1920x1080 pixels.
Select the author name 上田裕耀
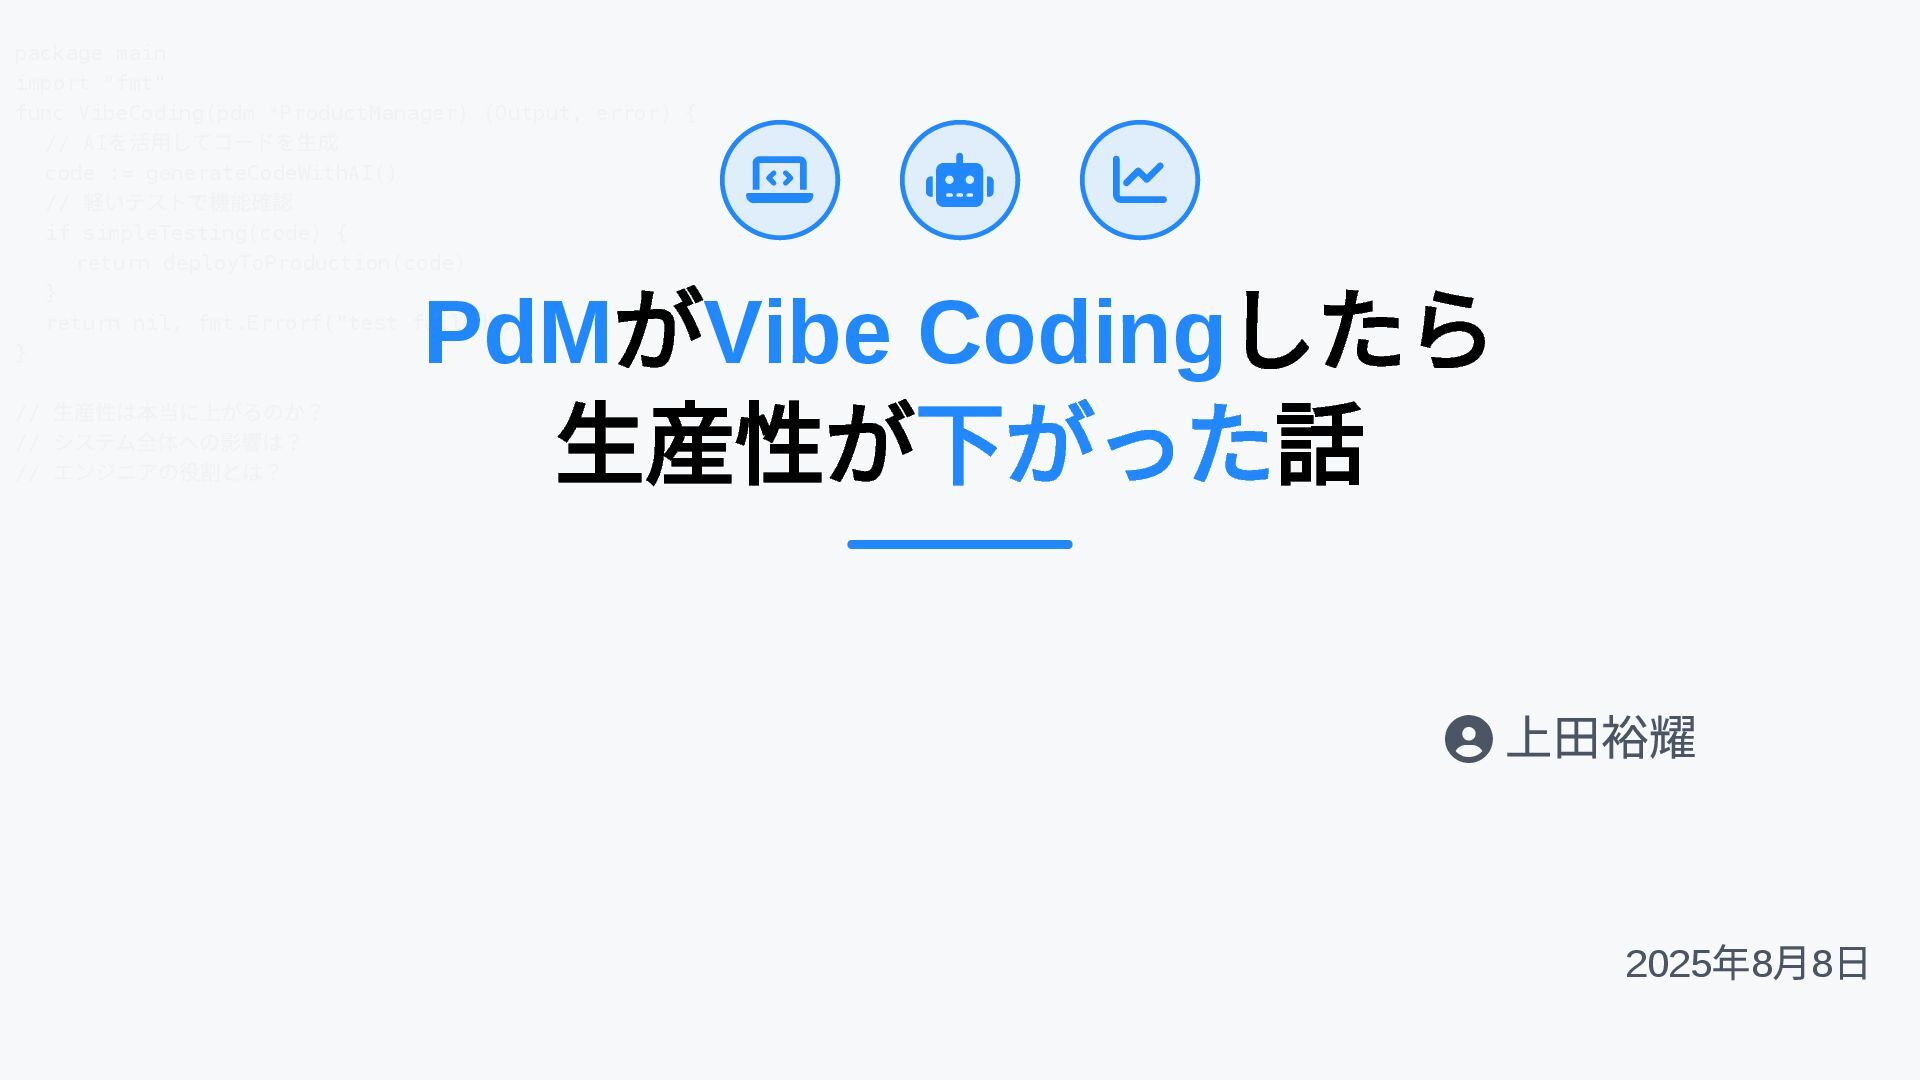(1600, 738)
